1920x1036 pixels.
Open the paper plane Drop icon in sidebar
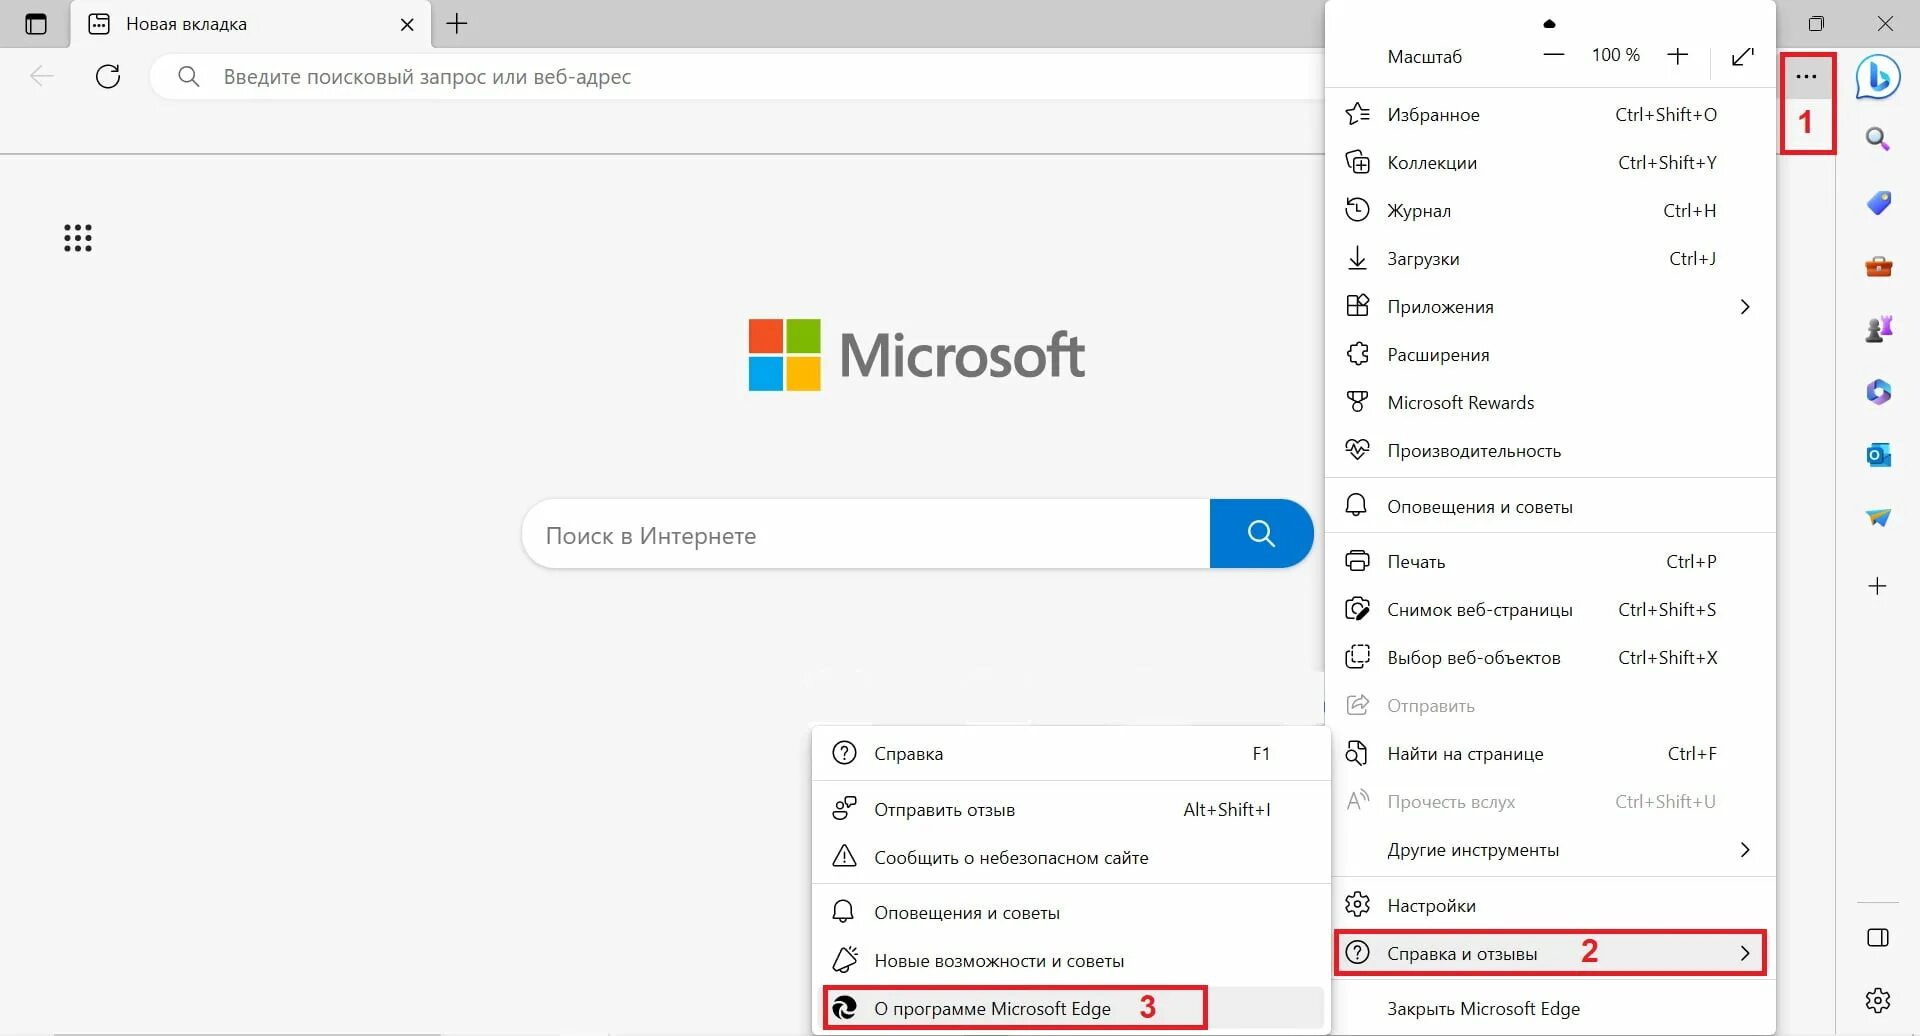point(1878,518)
